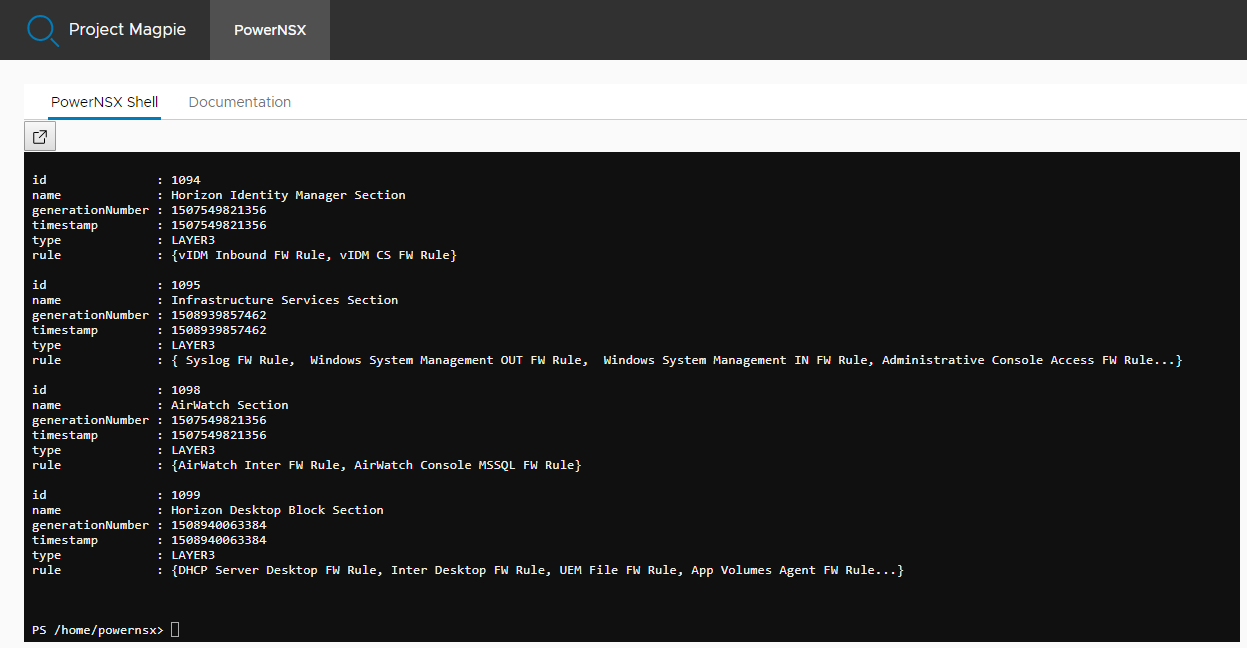The height and width of the screenshot is (648, 1247).
Task: Click vIDM CS FW Rule text
Action: [395, 255]
